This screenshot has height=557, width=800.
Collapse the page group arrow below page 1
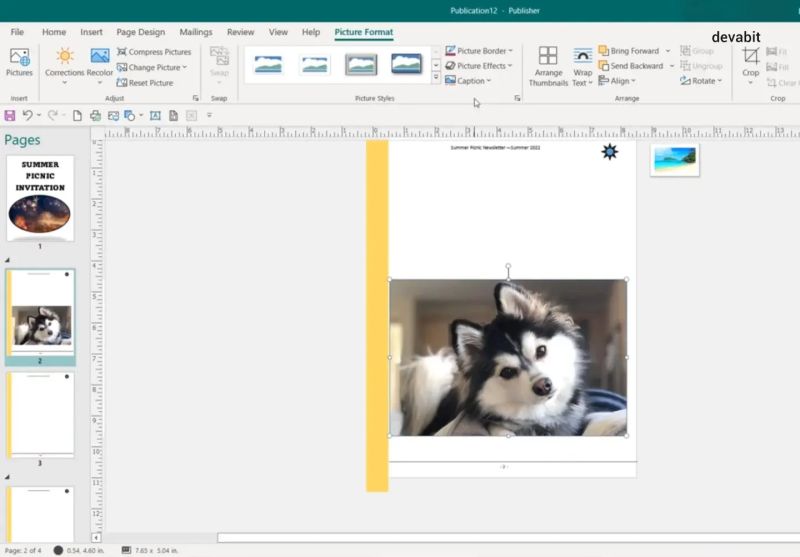tap(7, 260)
